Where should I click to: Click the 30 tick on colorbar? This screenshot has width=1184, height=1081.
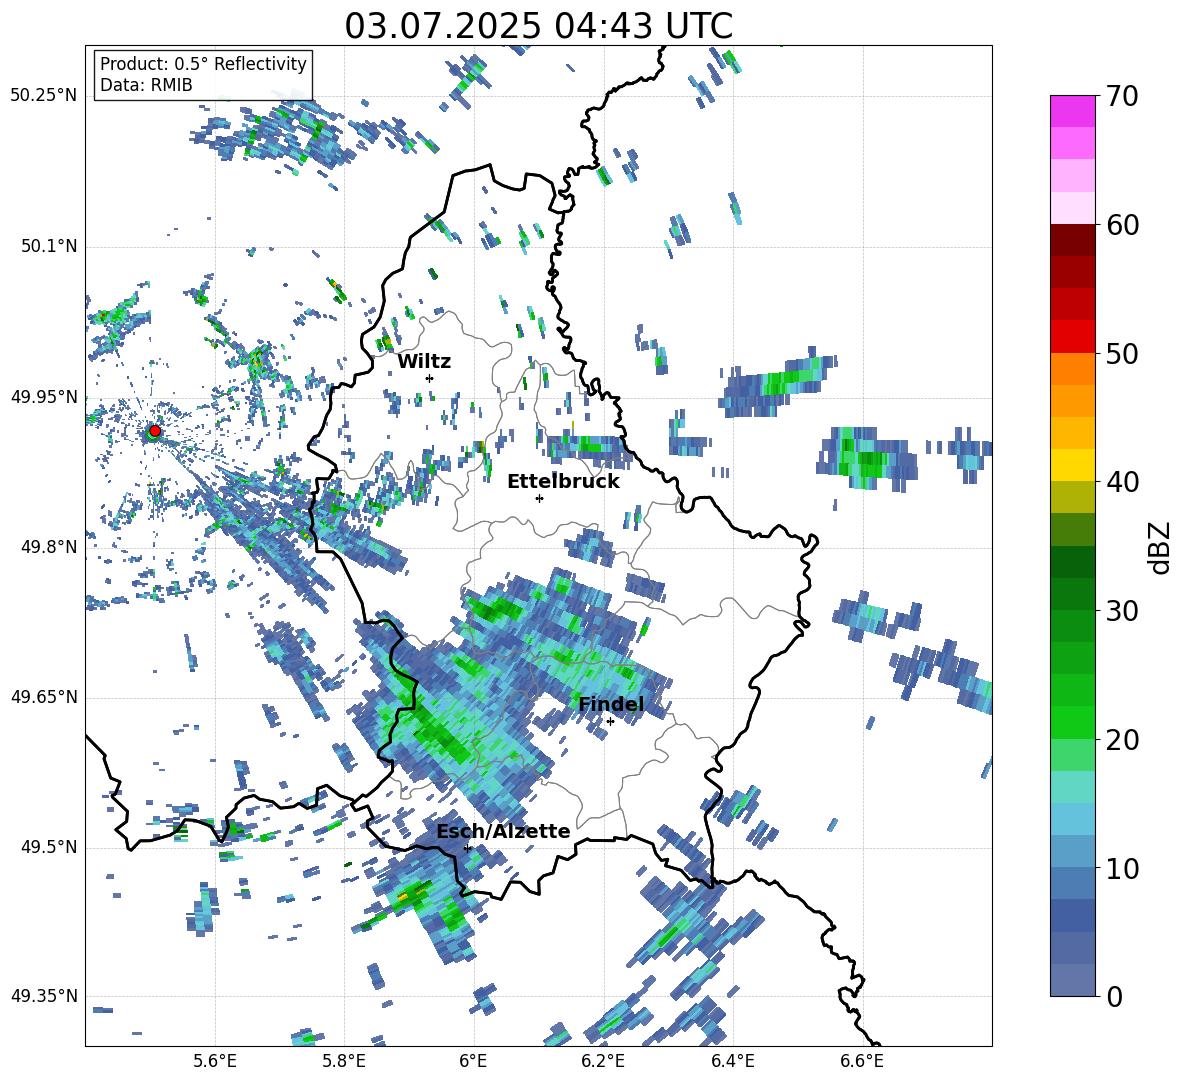[x=1122, y=611]
